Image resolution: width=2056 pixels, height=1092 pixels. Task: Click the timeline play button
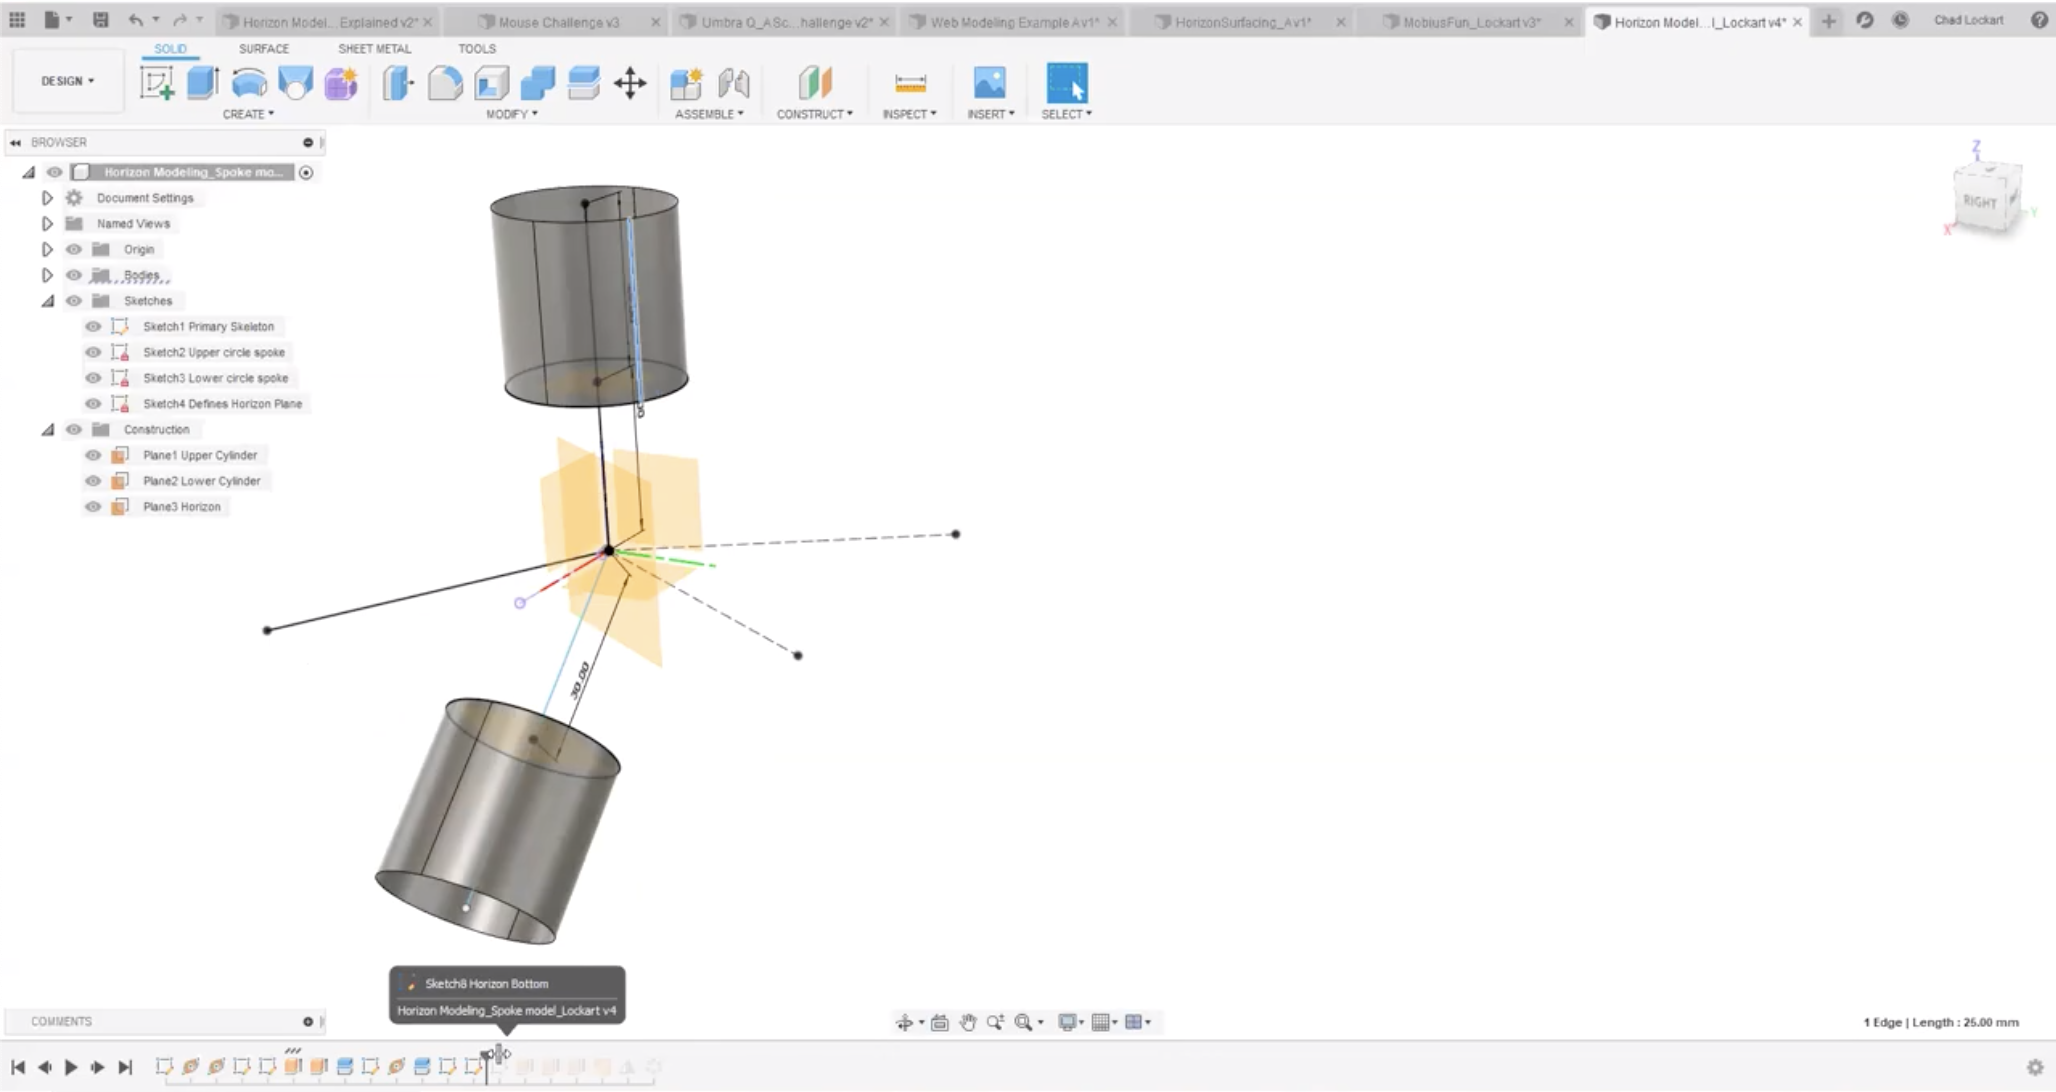coord(71,1067)
